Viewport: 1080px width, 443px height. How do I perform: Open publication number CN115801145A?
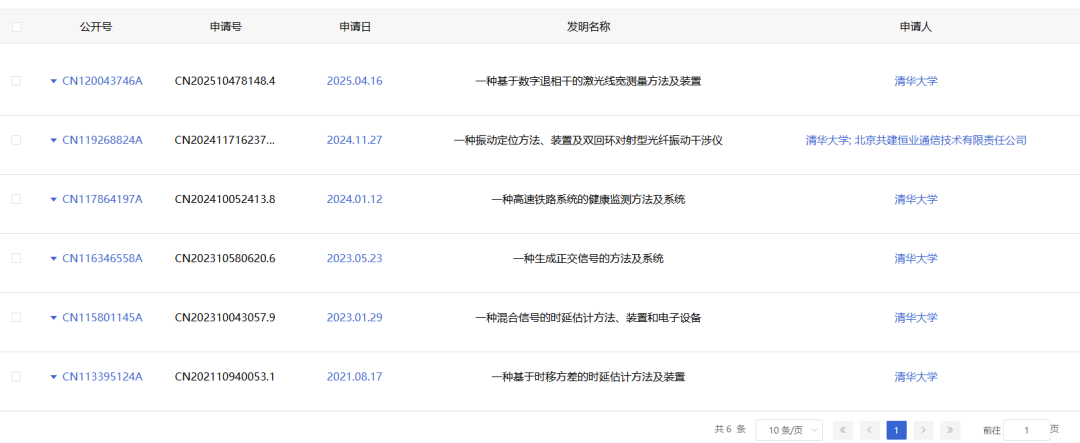coord(103,318)
